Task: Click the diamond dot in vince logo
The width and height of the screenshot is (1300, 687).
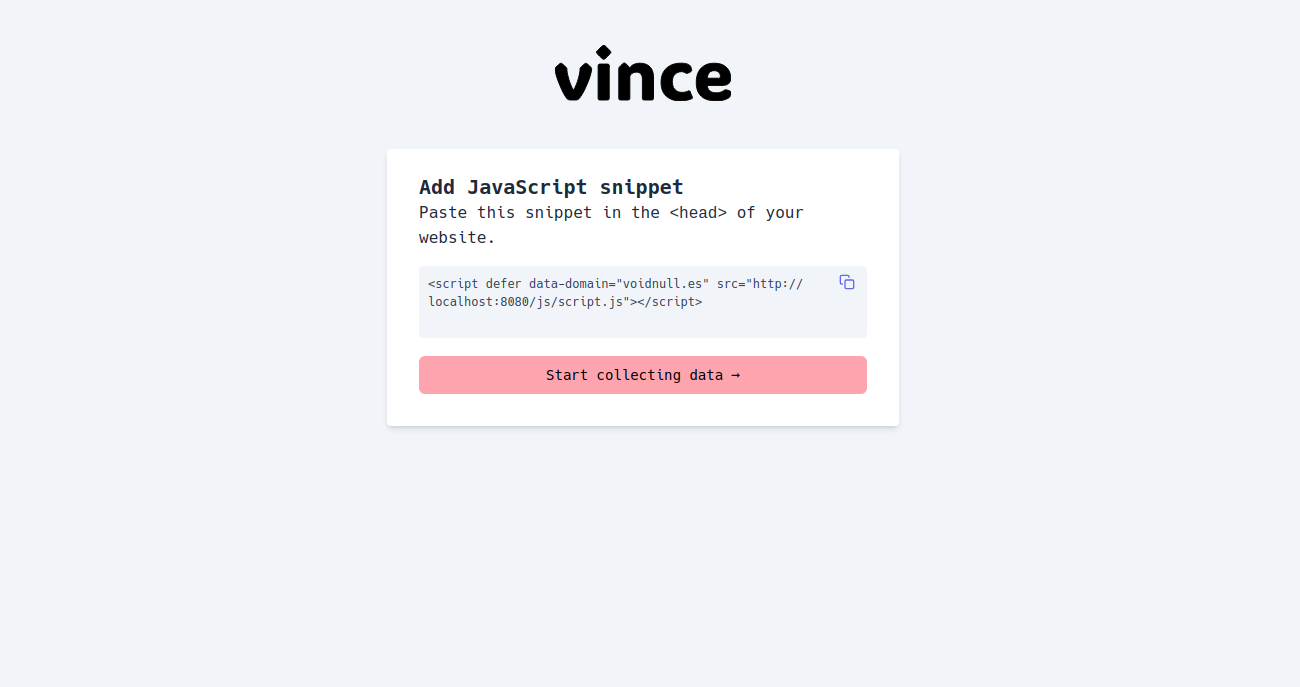Action: point(603,52)
